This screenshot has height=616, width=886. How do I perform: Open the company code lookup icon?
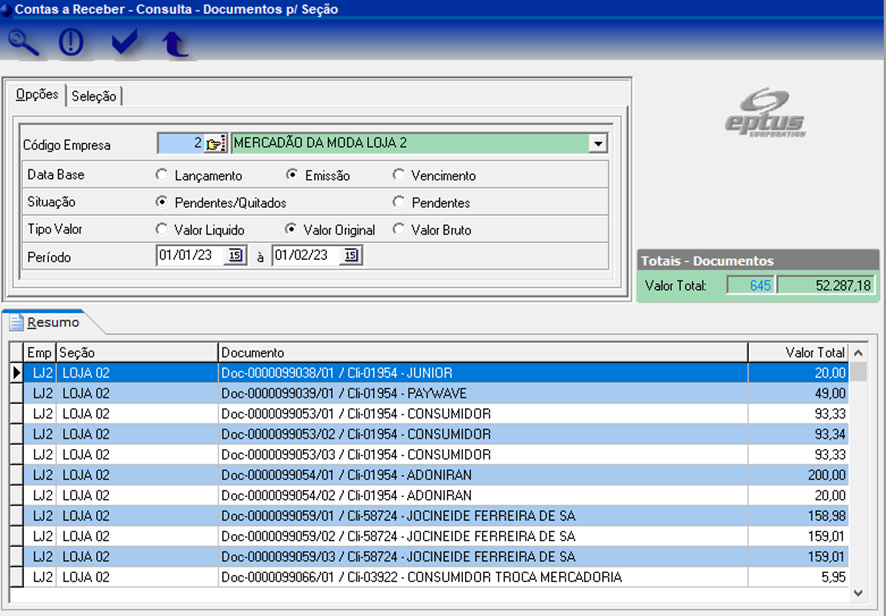click(x=215, y=144)
